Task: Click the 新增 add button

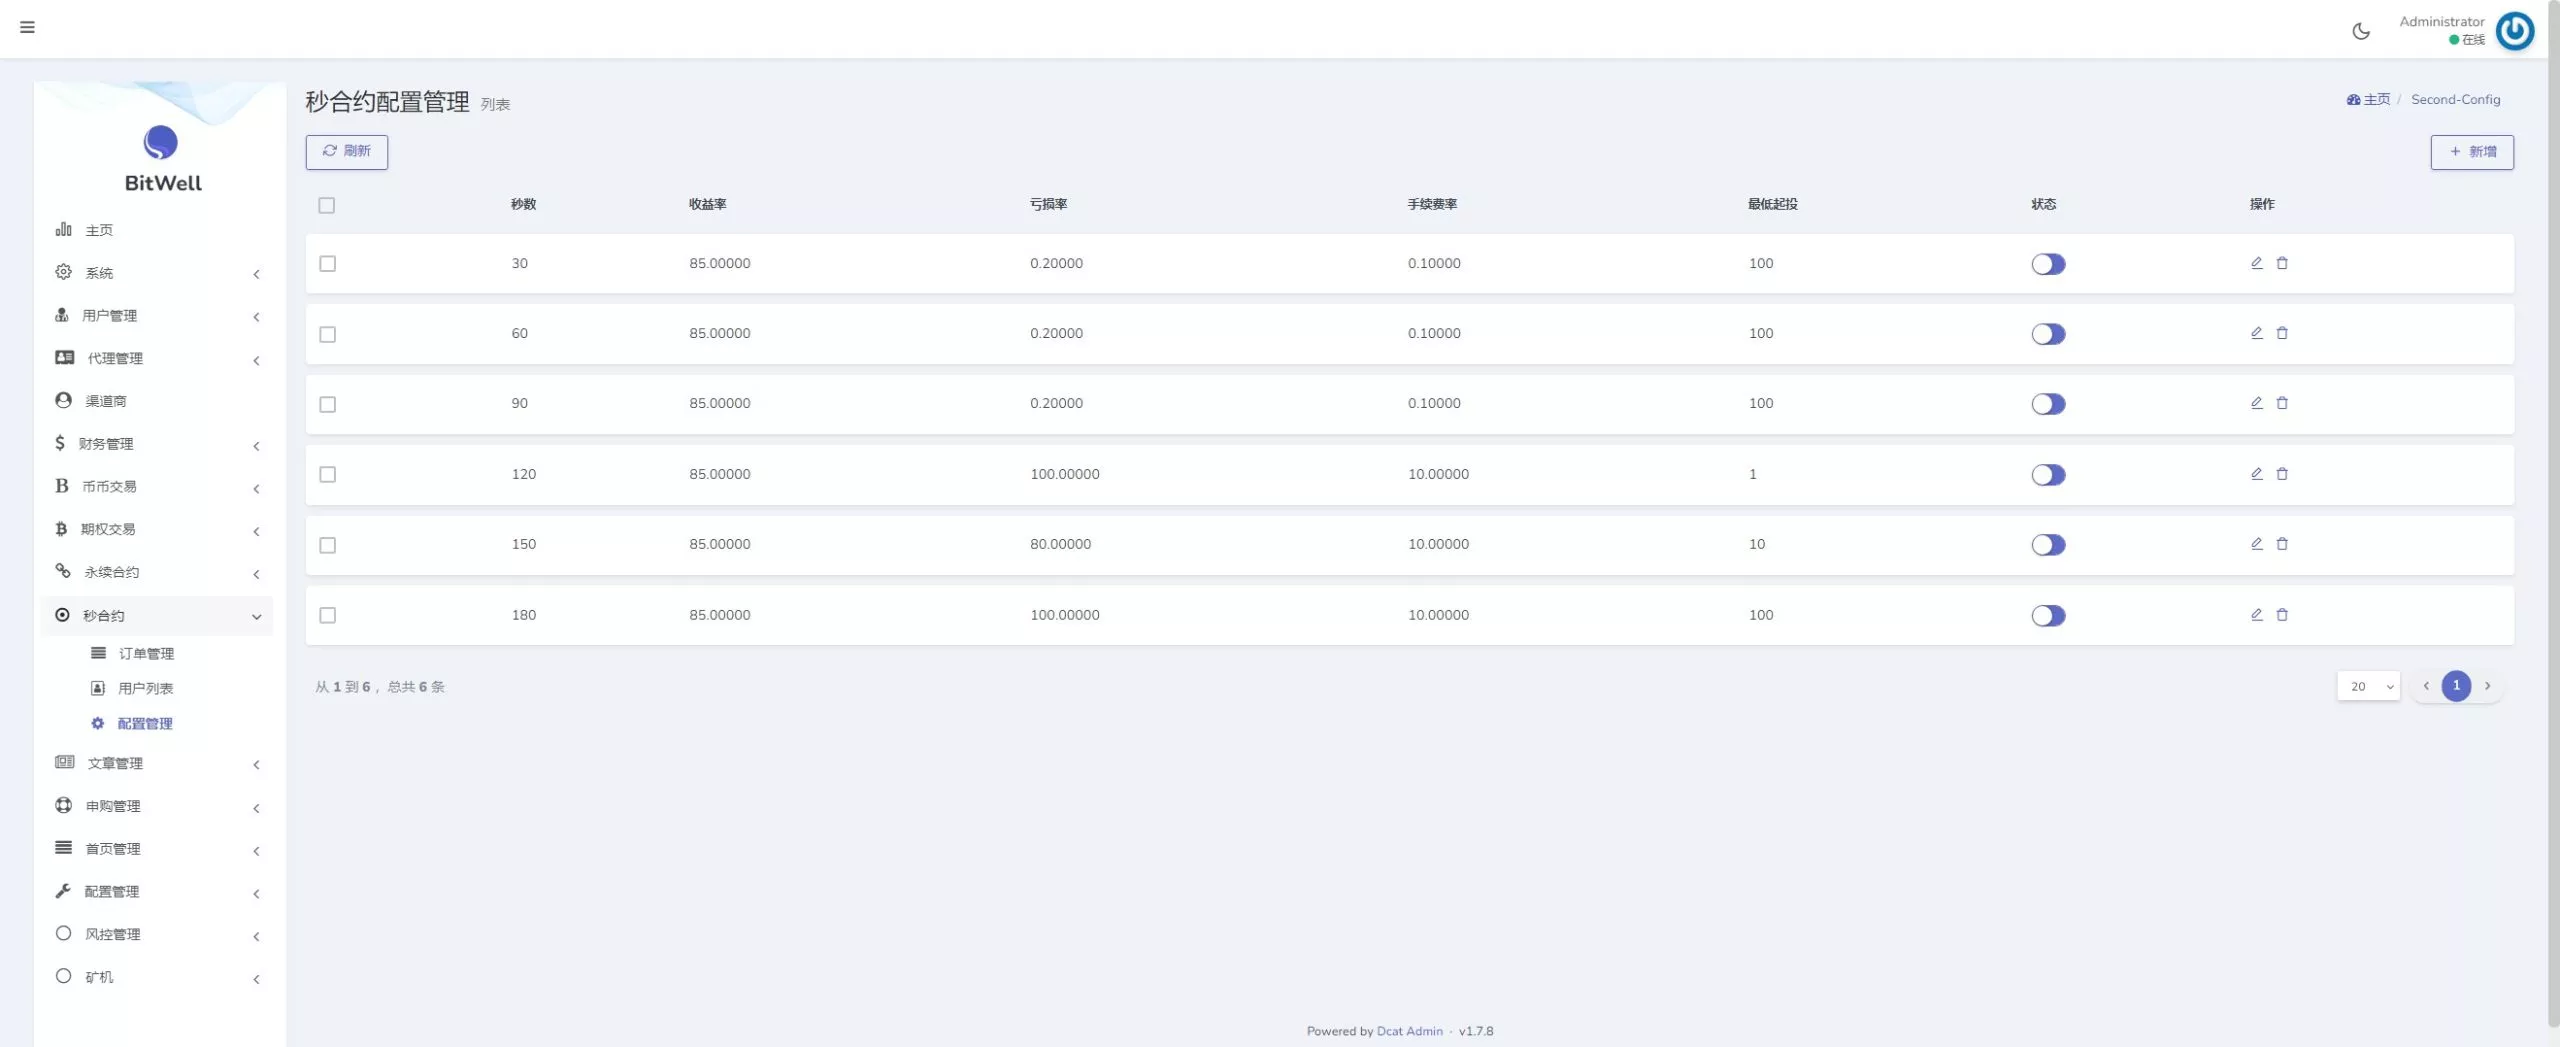Action: 2471,152
